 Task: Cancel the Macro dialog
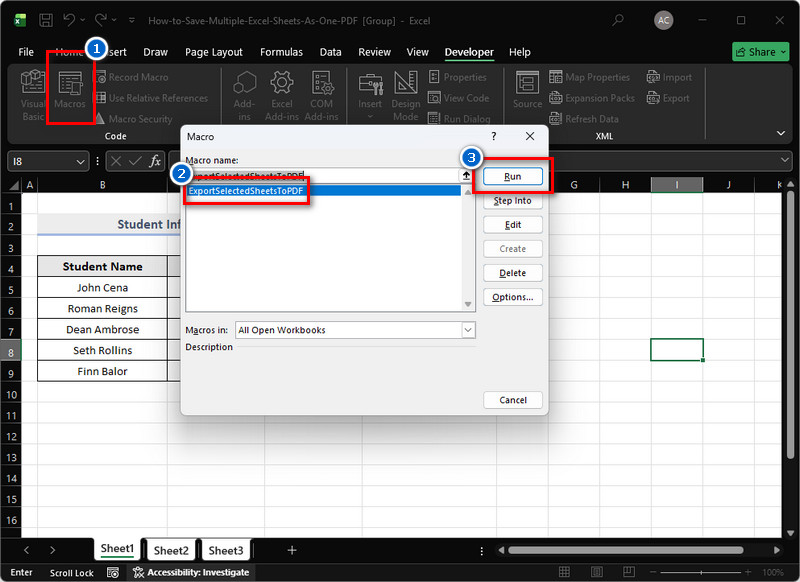(513, 400)
